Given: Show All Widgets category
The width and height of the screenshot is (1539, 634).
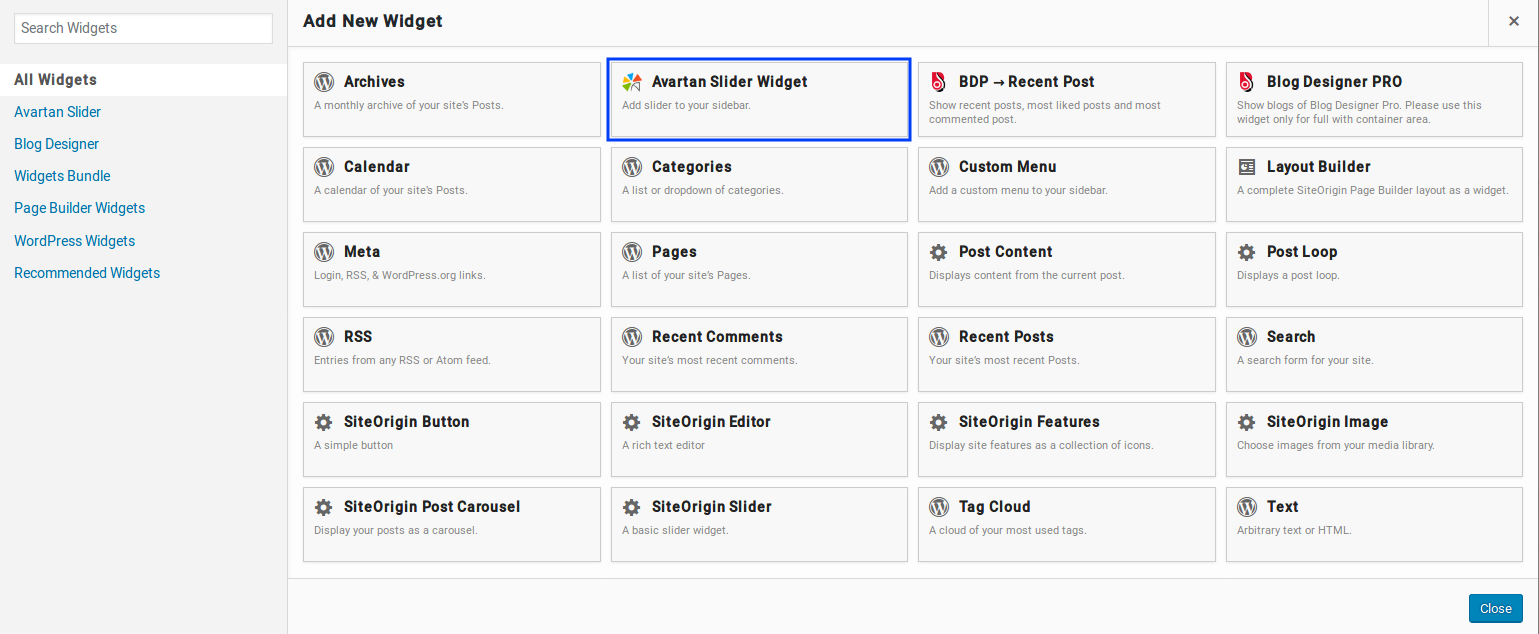Looking at the screenshot, I should pos(143,80).
